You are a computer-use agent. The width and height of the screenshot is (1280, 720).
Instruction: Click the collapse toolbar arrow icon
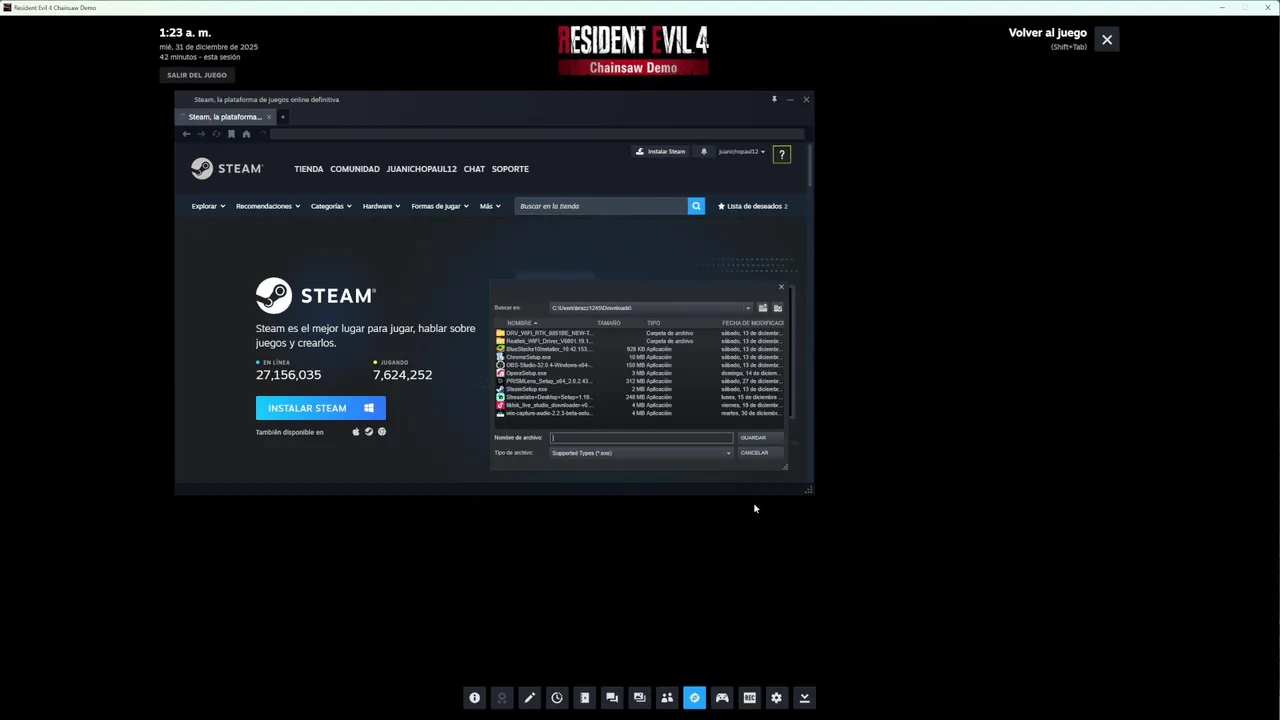804,698
